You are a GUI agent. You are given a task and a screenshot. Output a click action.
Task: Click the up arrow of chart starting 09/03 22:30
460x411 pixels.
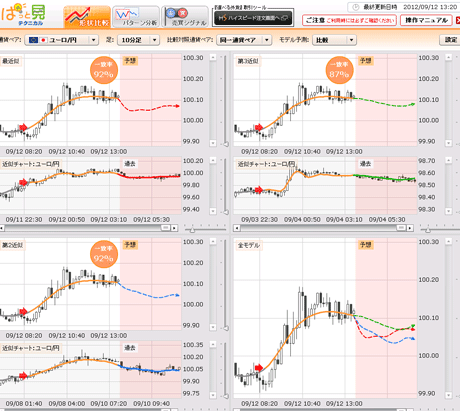point(449,161)
